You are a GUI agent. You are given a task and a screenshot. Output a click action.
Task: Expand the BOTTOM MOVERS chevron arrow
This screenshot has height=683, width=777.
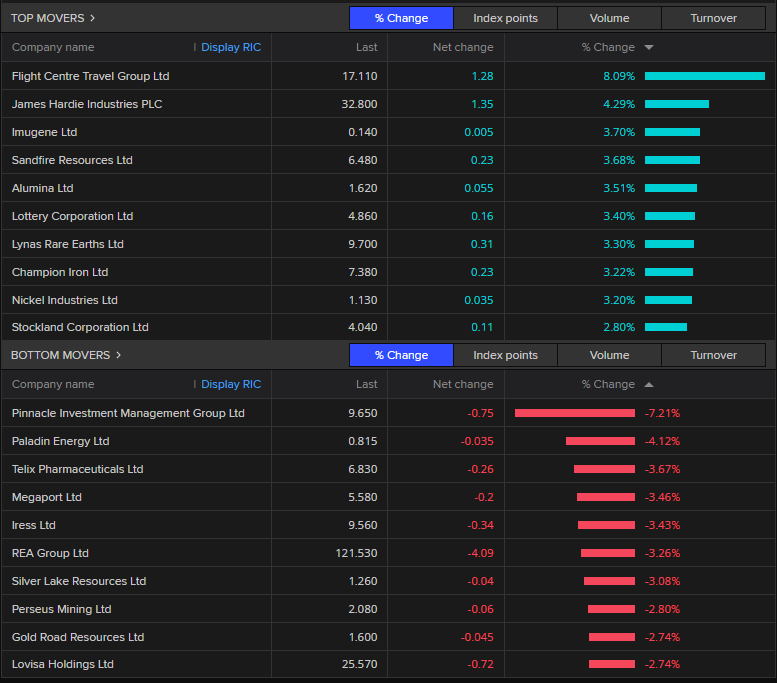(118, 355)
